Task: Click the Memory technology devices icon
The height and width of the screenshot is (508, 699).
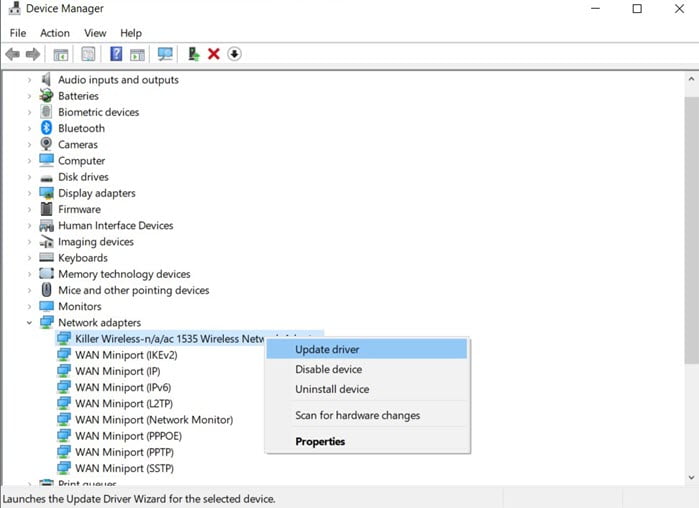Action: pyautogui.click(x=46, y=273)
